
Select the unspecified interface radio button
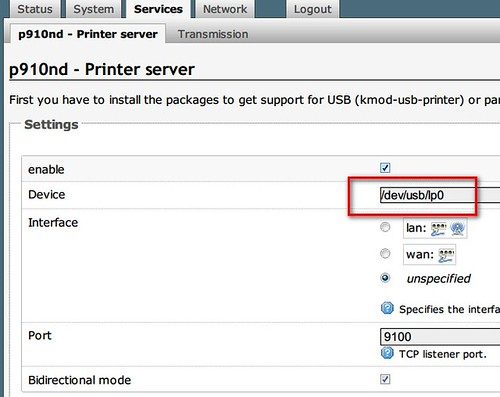tap(385, 278)
